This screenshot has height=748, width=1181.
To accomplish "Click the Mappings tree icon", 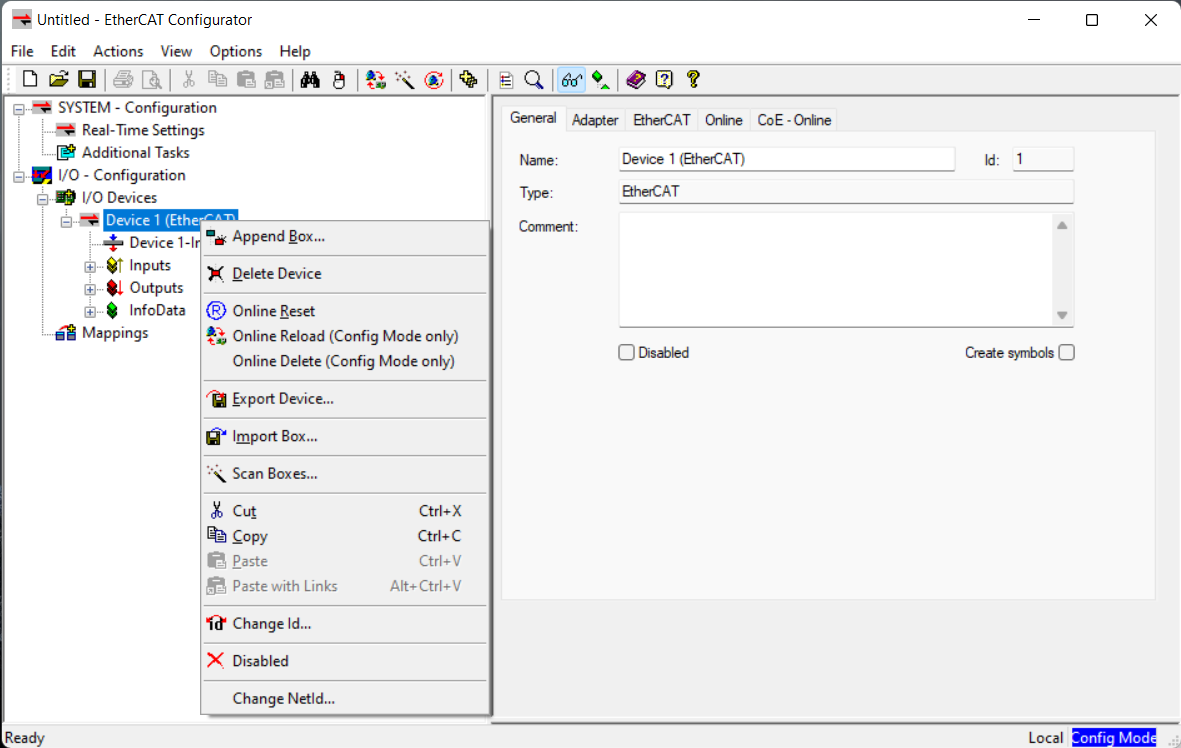I will pyautogui.click(x=66, y=332).
